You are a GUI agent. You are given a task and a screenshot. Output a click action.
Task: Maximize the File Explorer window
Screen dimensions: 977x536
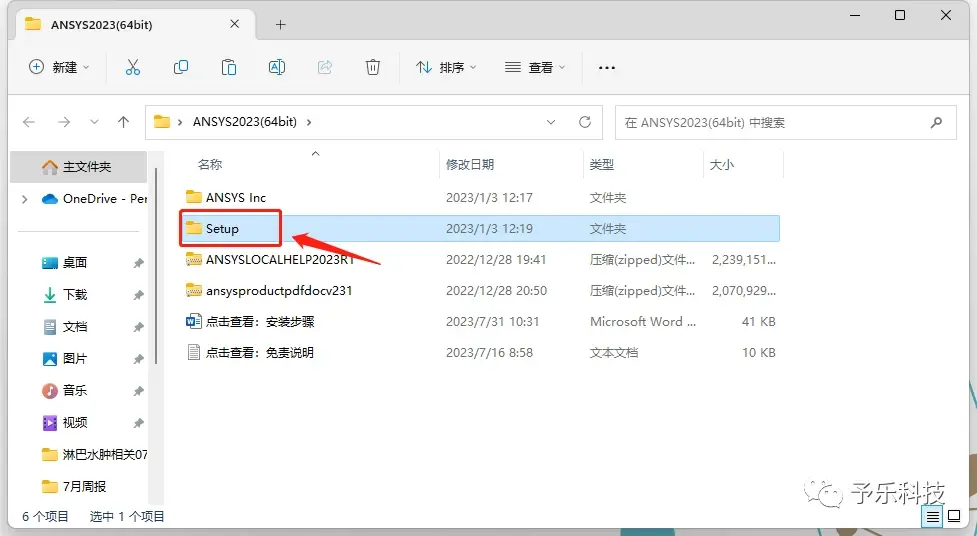point(900,15)
